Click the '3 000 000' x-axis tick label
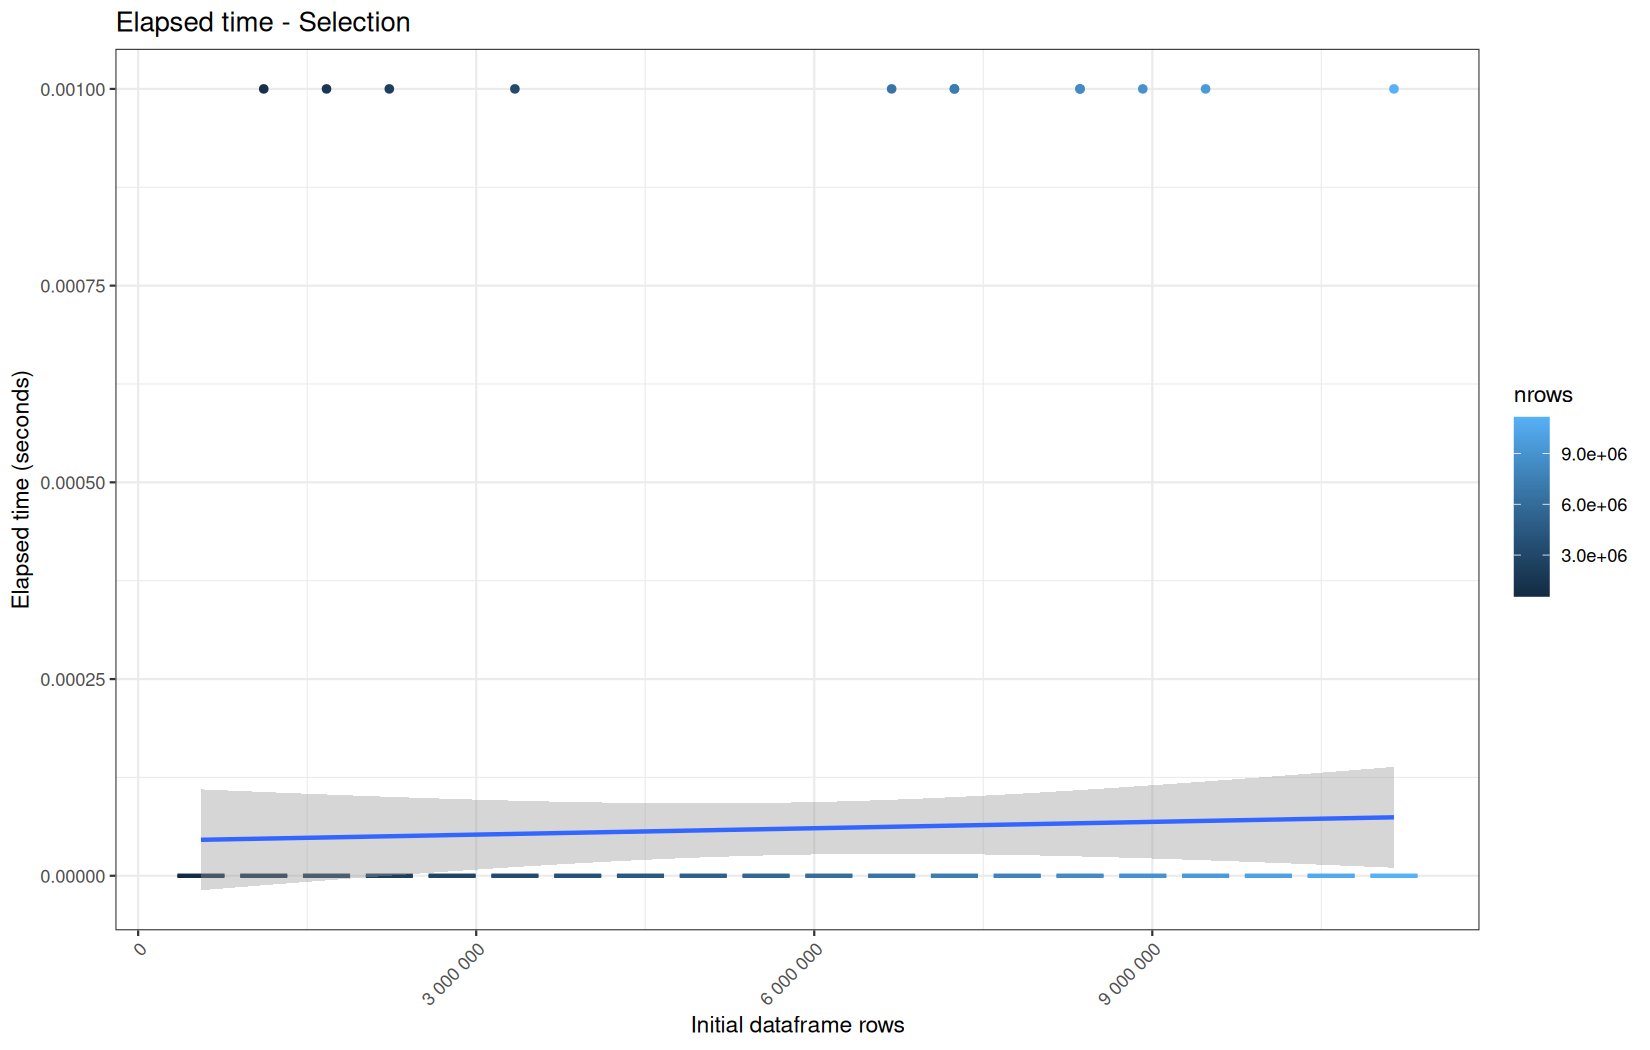Screen dimensions: 1650x1050 [x=454, y=974]
